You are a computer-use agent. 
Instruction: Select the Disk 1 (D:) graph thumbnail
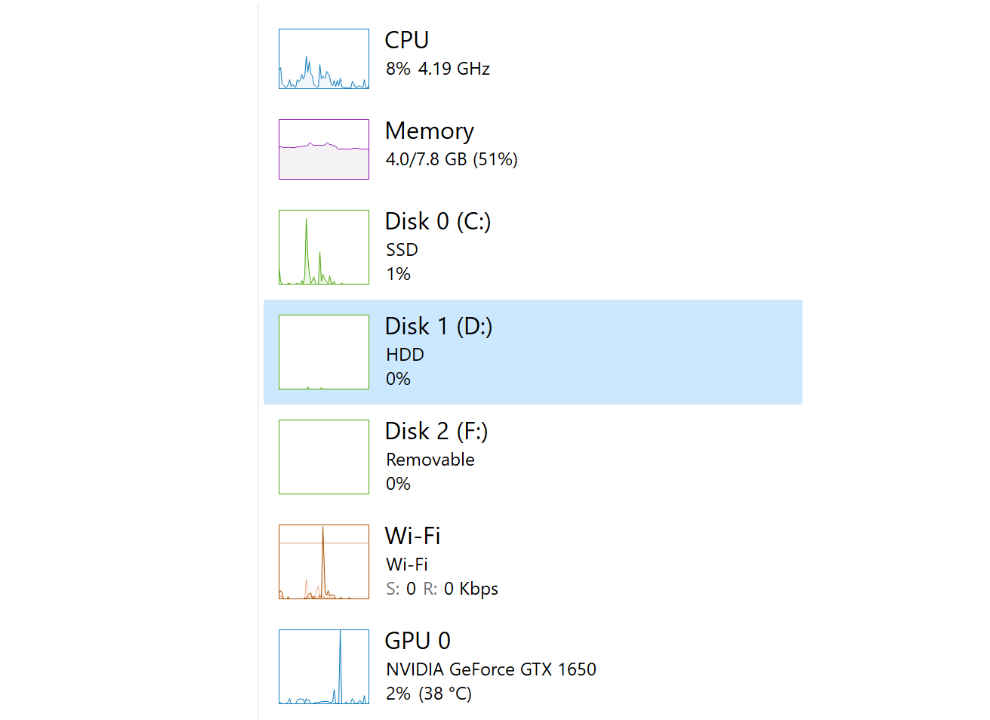point(323,352)
